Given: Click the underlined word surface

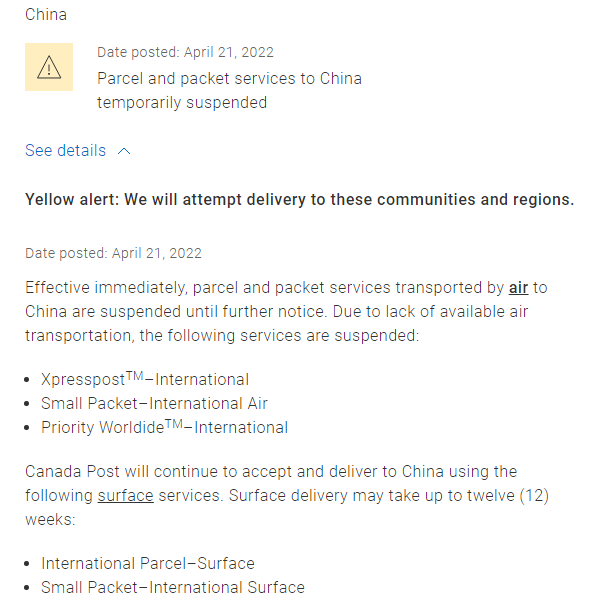Looking at the screenshot, I should (125, 496).
